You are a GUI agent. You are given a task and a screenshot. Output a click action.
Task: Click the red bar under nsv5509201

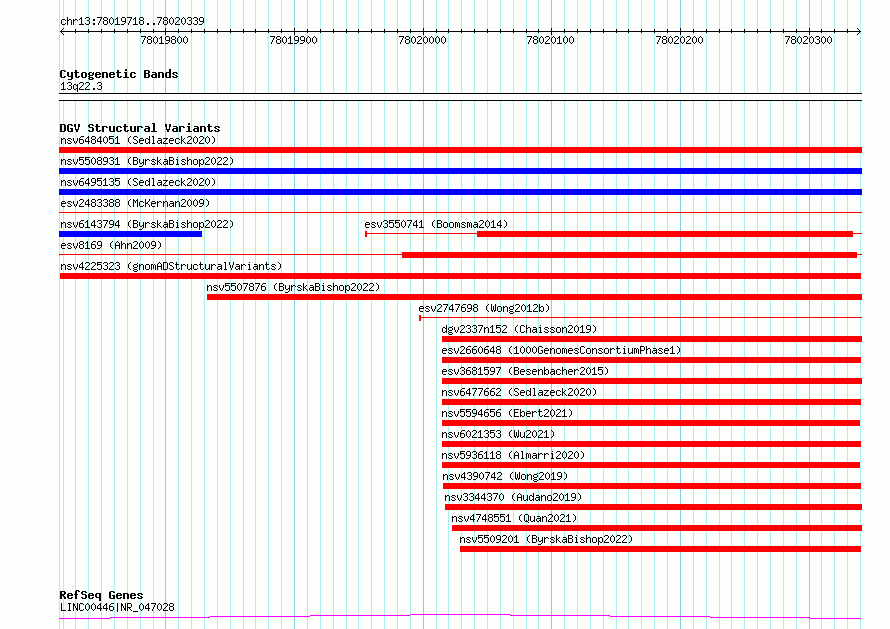point(661,549)
